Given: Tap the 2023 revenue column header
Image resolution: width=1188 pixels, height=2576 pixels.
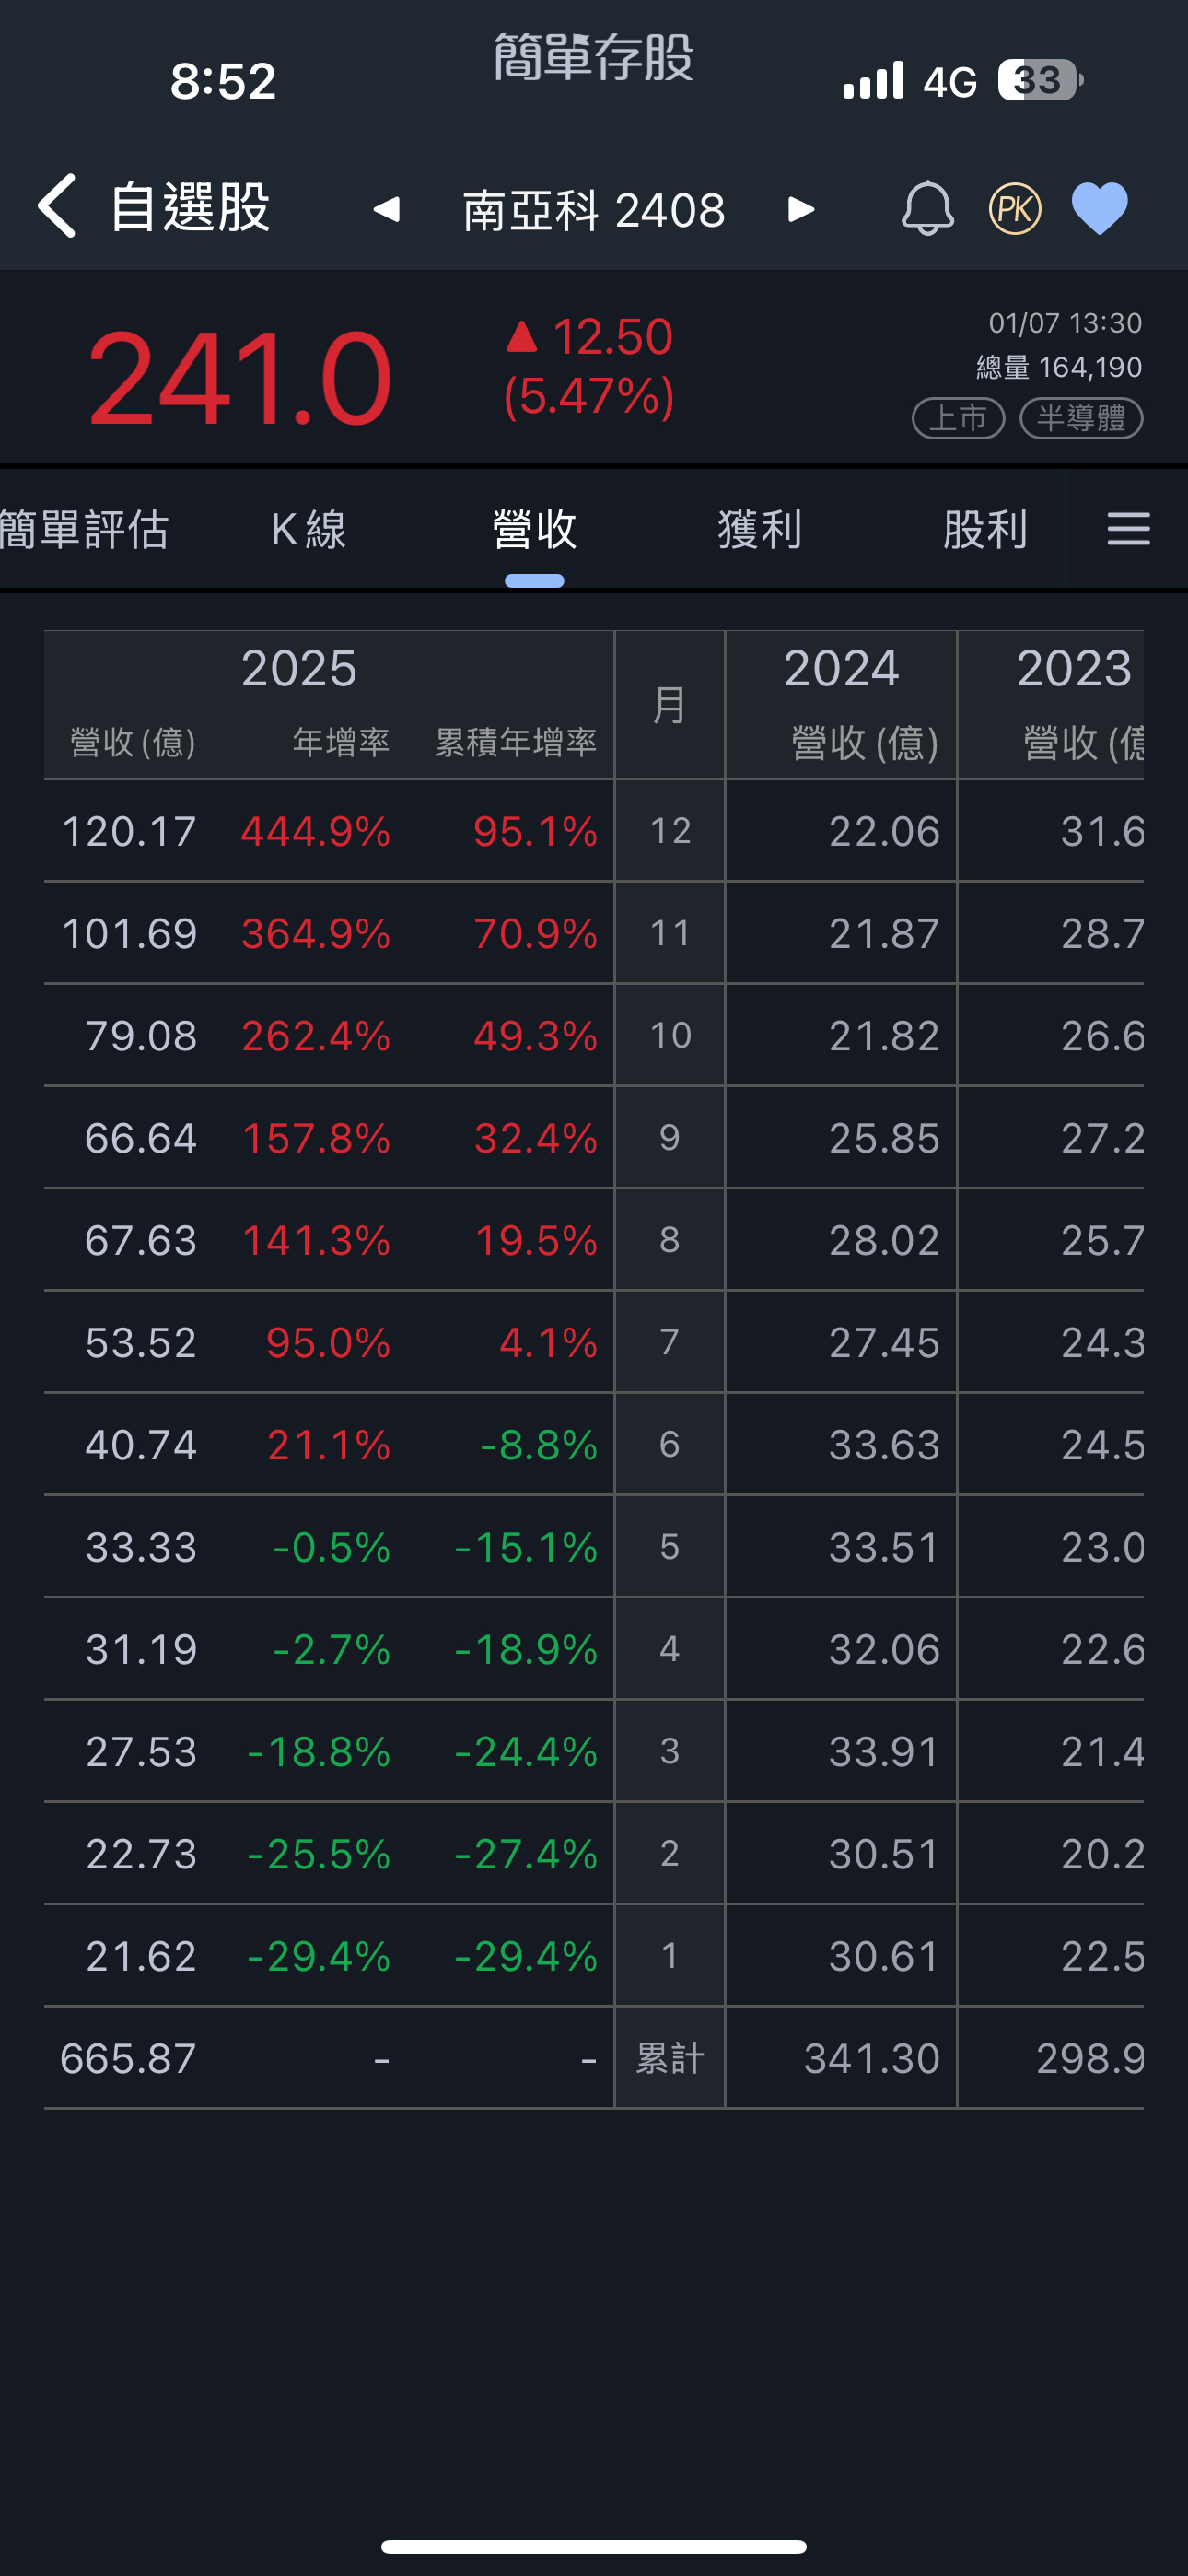Looking at the screenshot, I should (x=1072, y=668).
